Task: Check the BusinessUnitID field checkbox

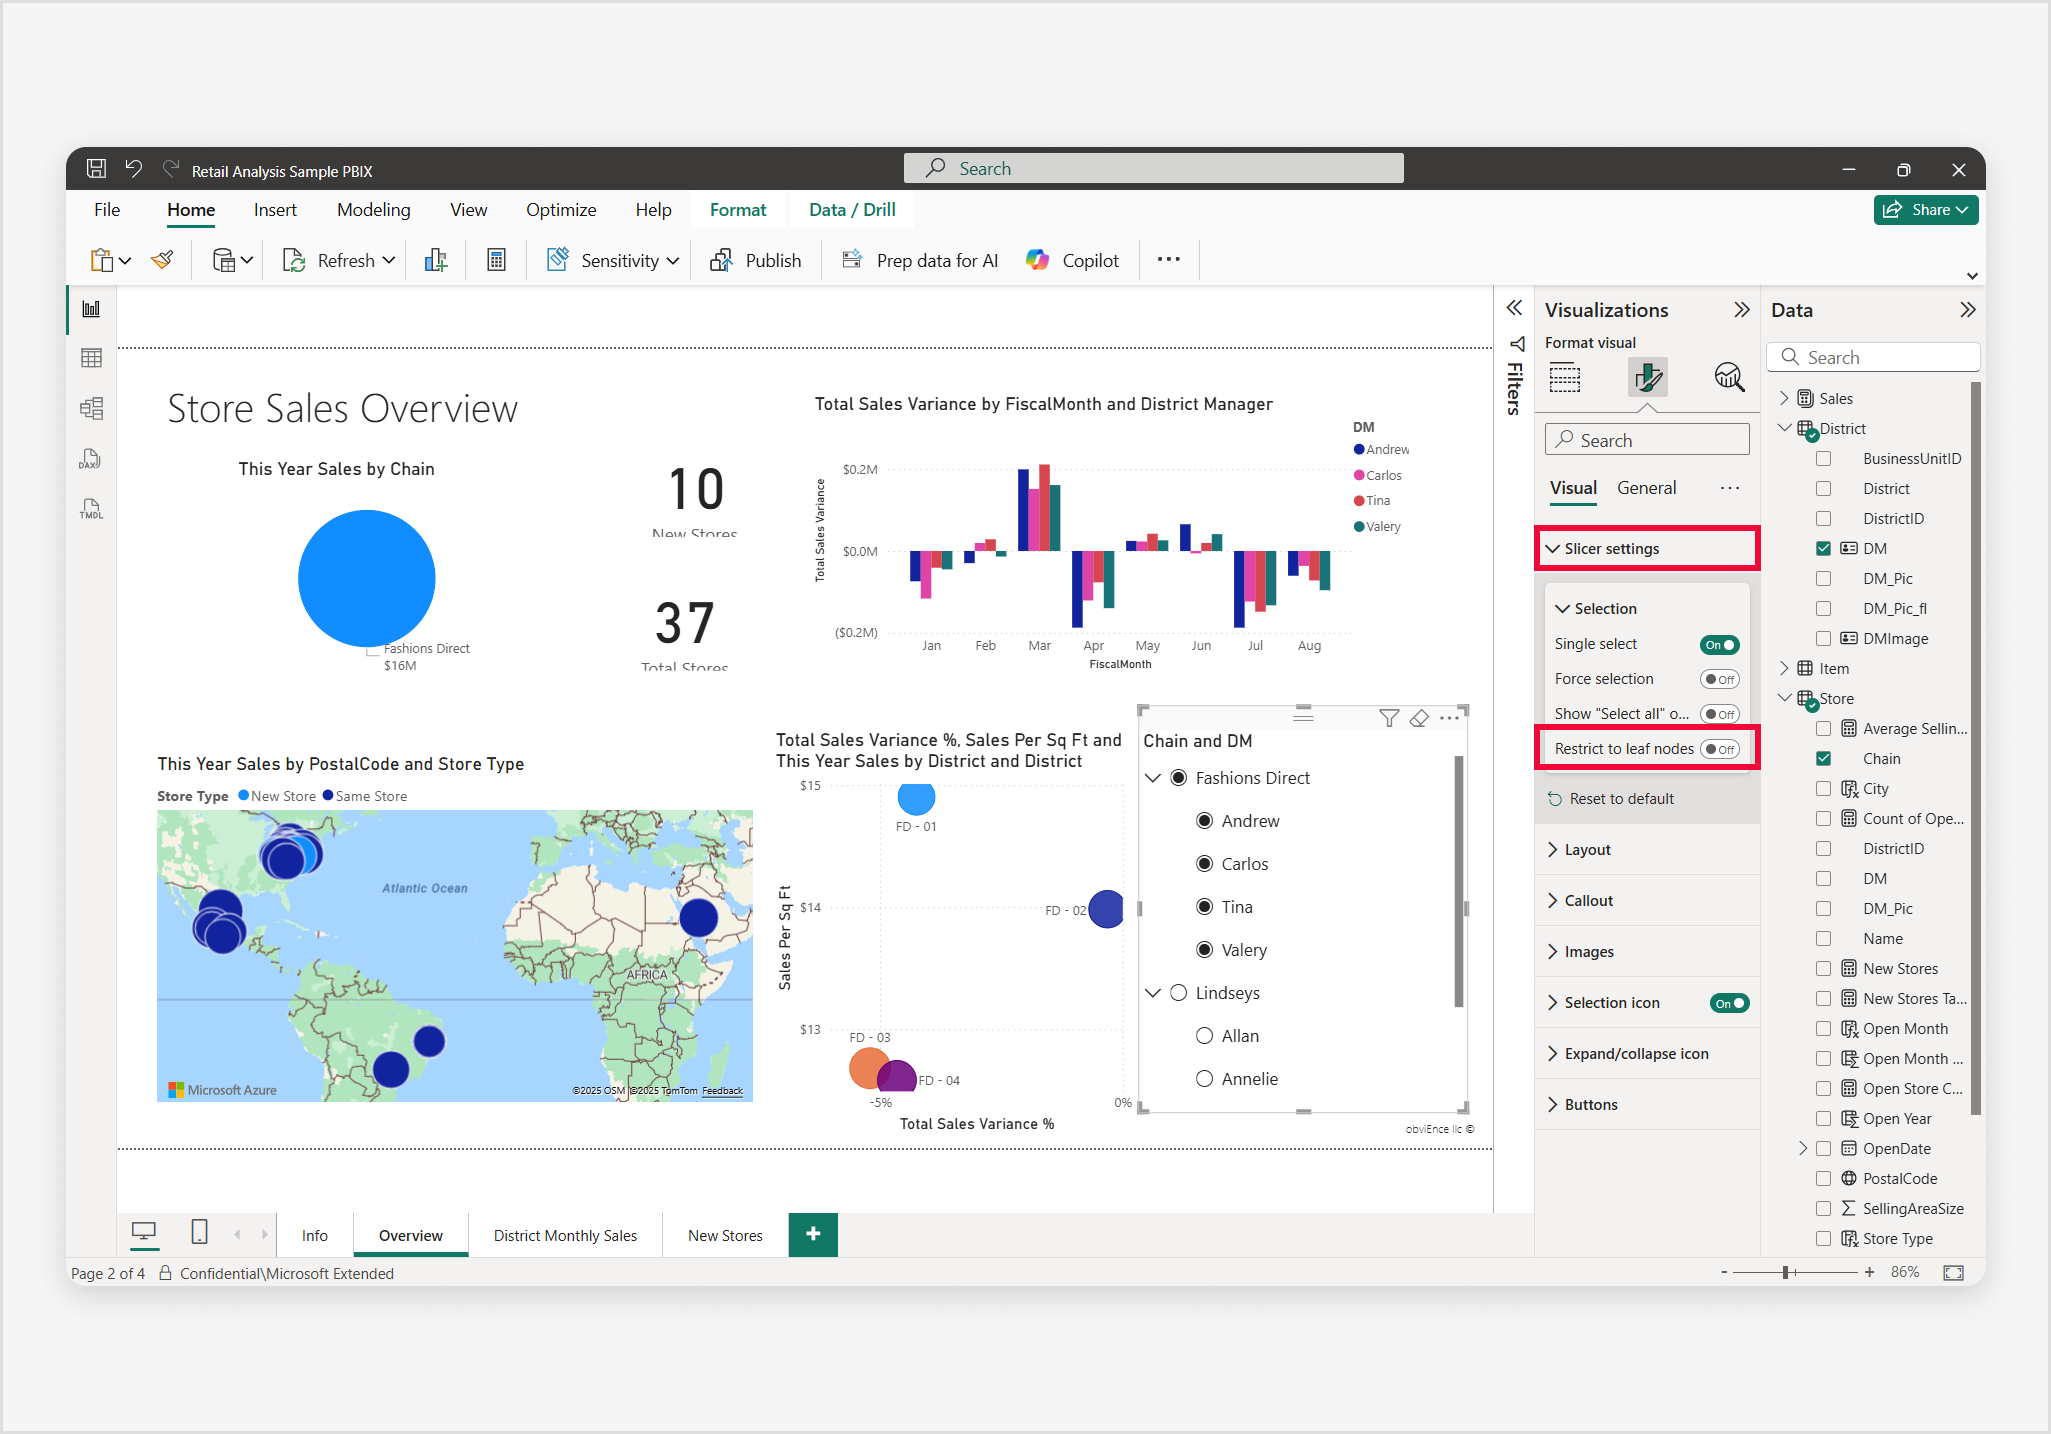Action: pos(1824,458)
